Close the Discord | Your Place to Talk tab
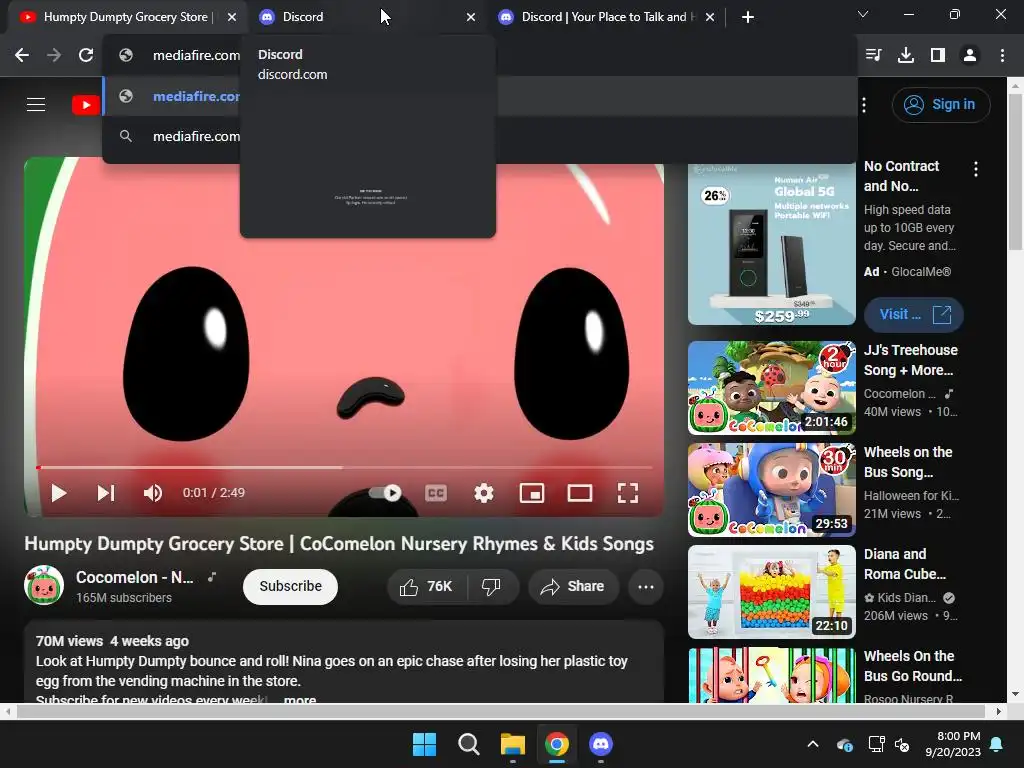This screenshot has height=768, width=1024. point(710,17)
